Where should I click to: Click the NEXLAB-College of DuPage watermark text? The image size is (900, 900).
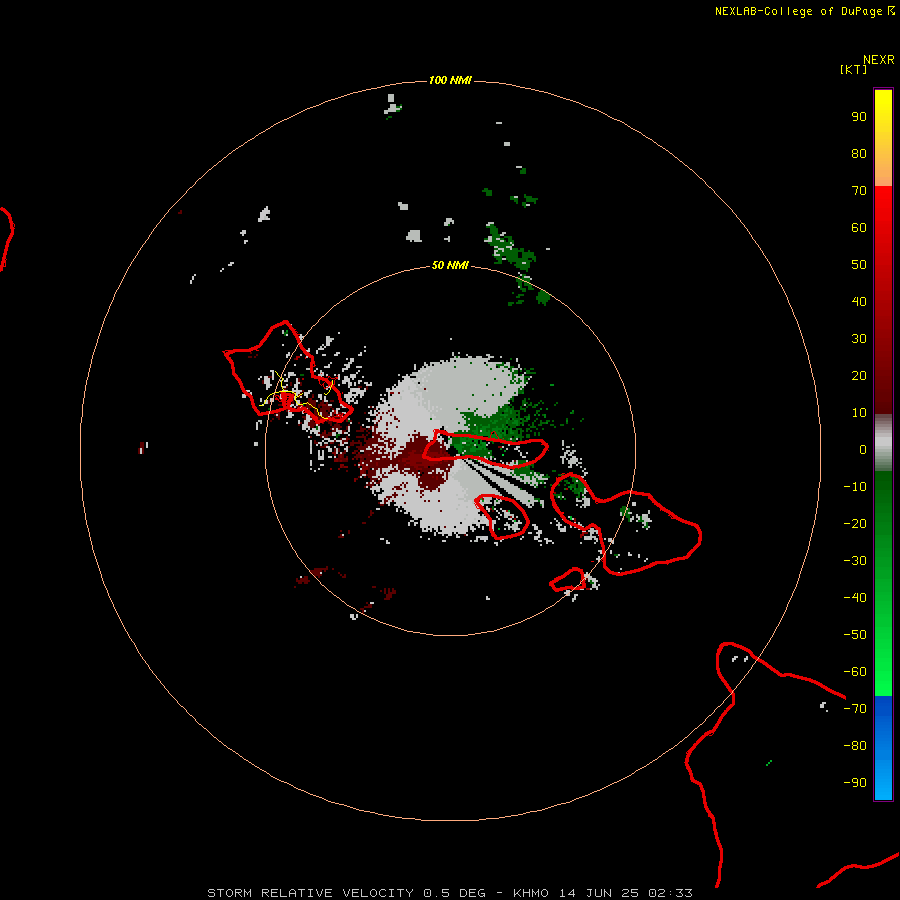(804, 11)
